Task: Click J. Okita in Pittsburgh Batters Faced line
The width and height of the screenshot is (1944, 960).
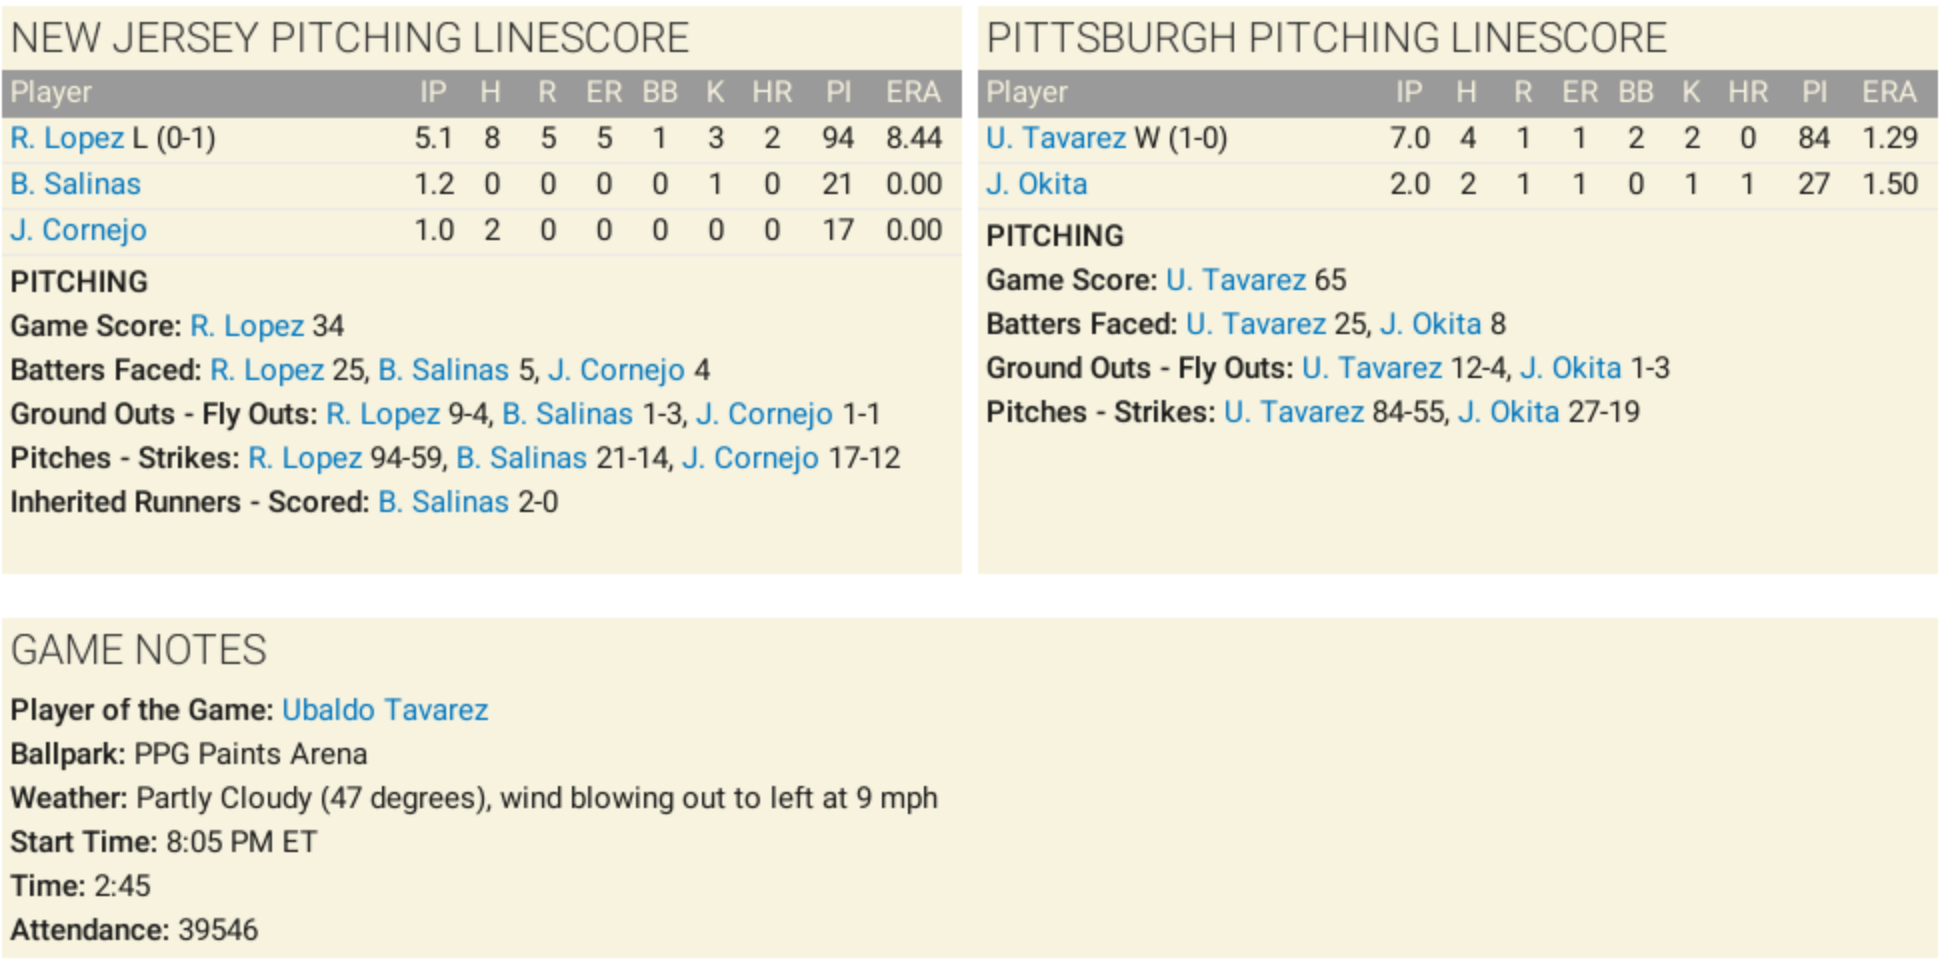Action: click(1430, 324)
